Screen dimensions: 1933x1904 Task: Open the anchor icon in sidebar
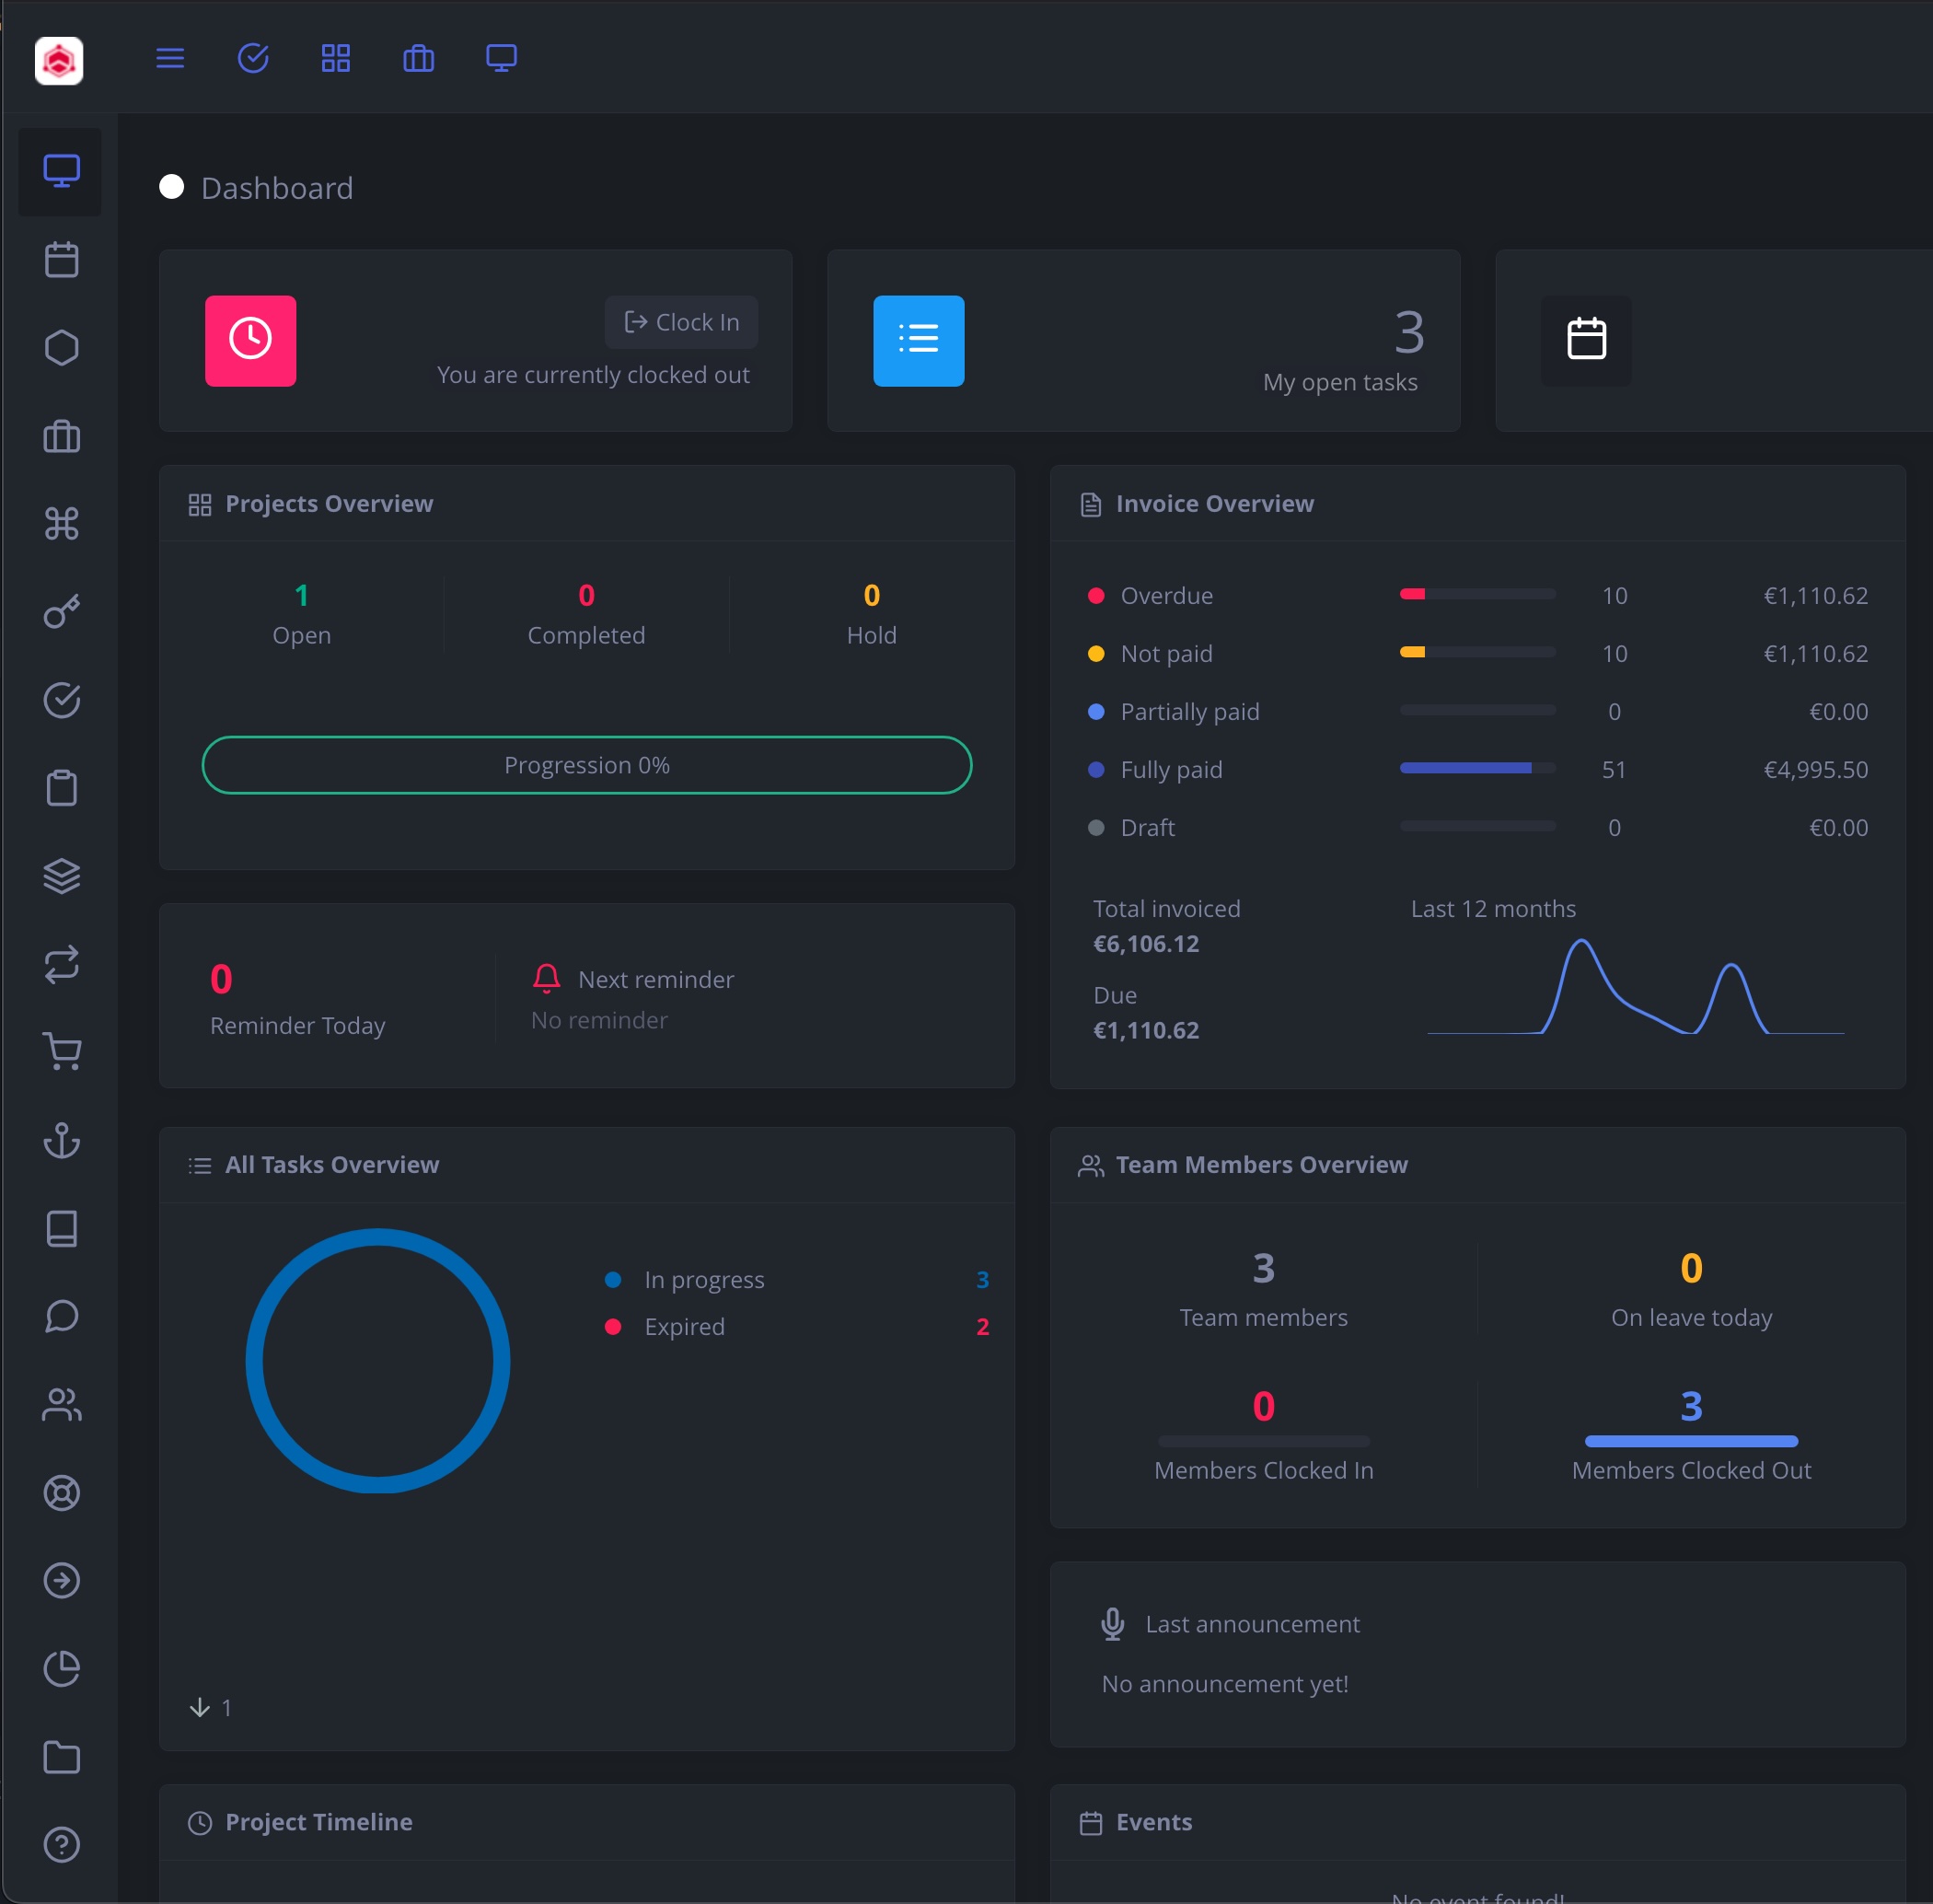pos(62,1140)
